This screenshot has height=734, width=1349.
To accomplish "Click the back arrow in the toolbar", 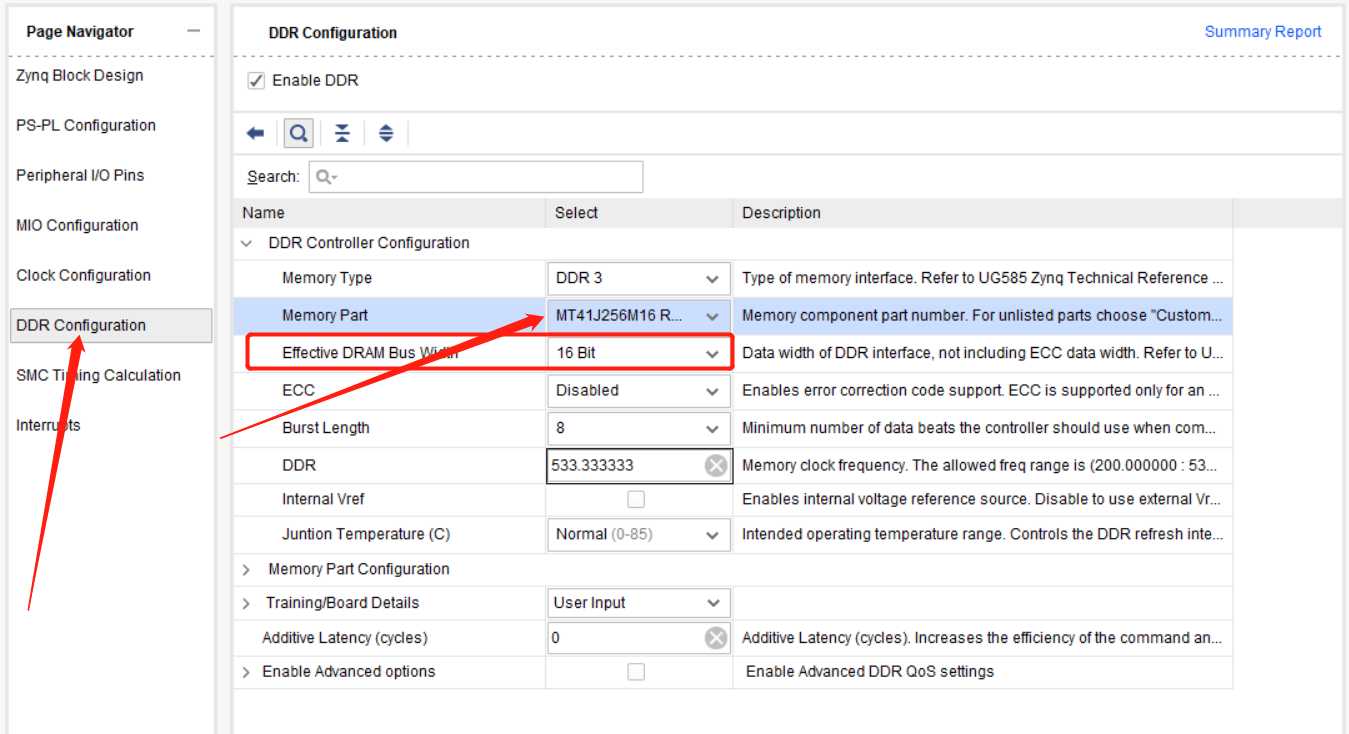I will tap(257, 132).
